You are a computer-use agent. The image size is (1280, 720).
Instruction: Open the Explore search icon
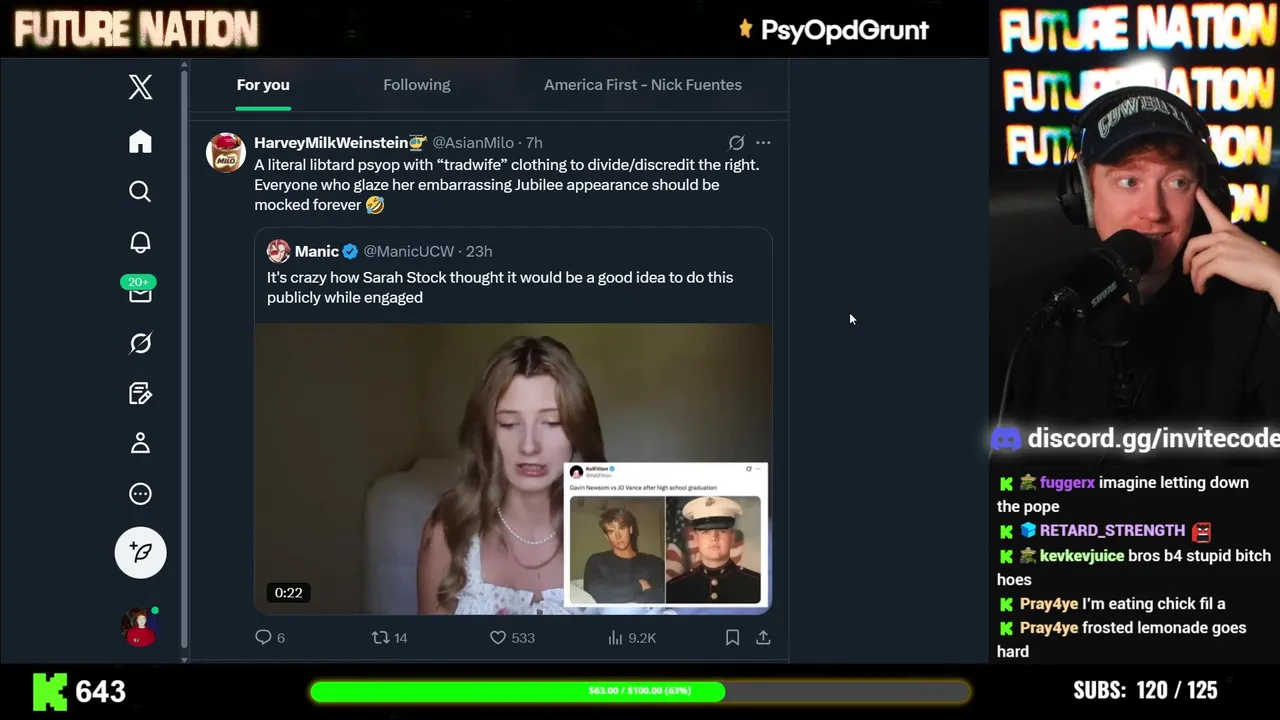pos(140,191)
